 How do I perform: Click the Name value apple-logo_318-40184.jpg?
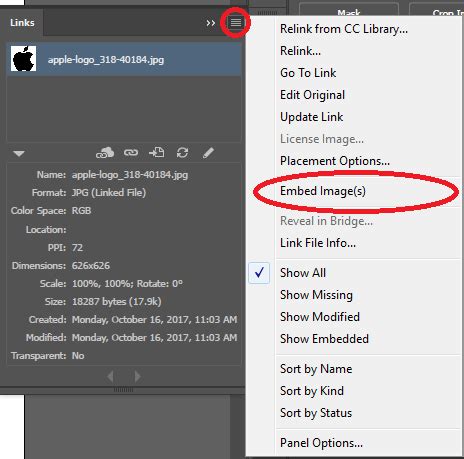click(130, 175)
